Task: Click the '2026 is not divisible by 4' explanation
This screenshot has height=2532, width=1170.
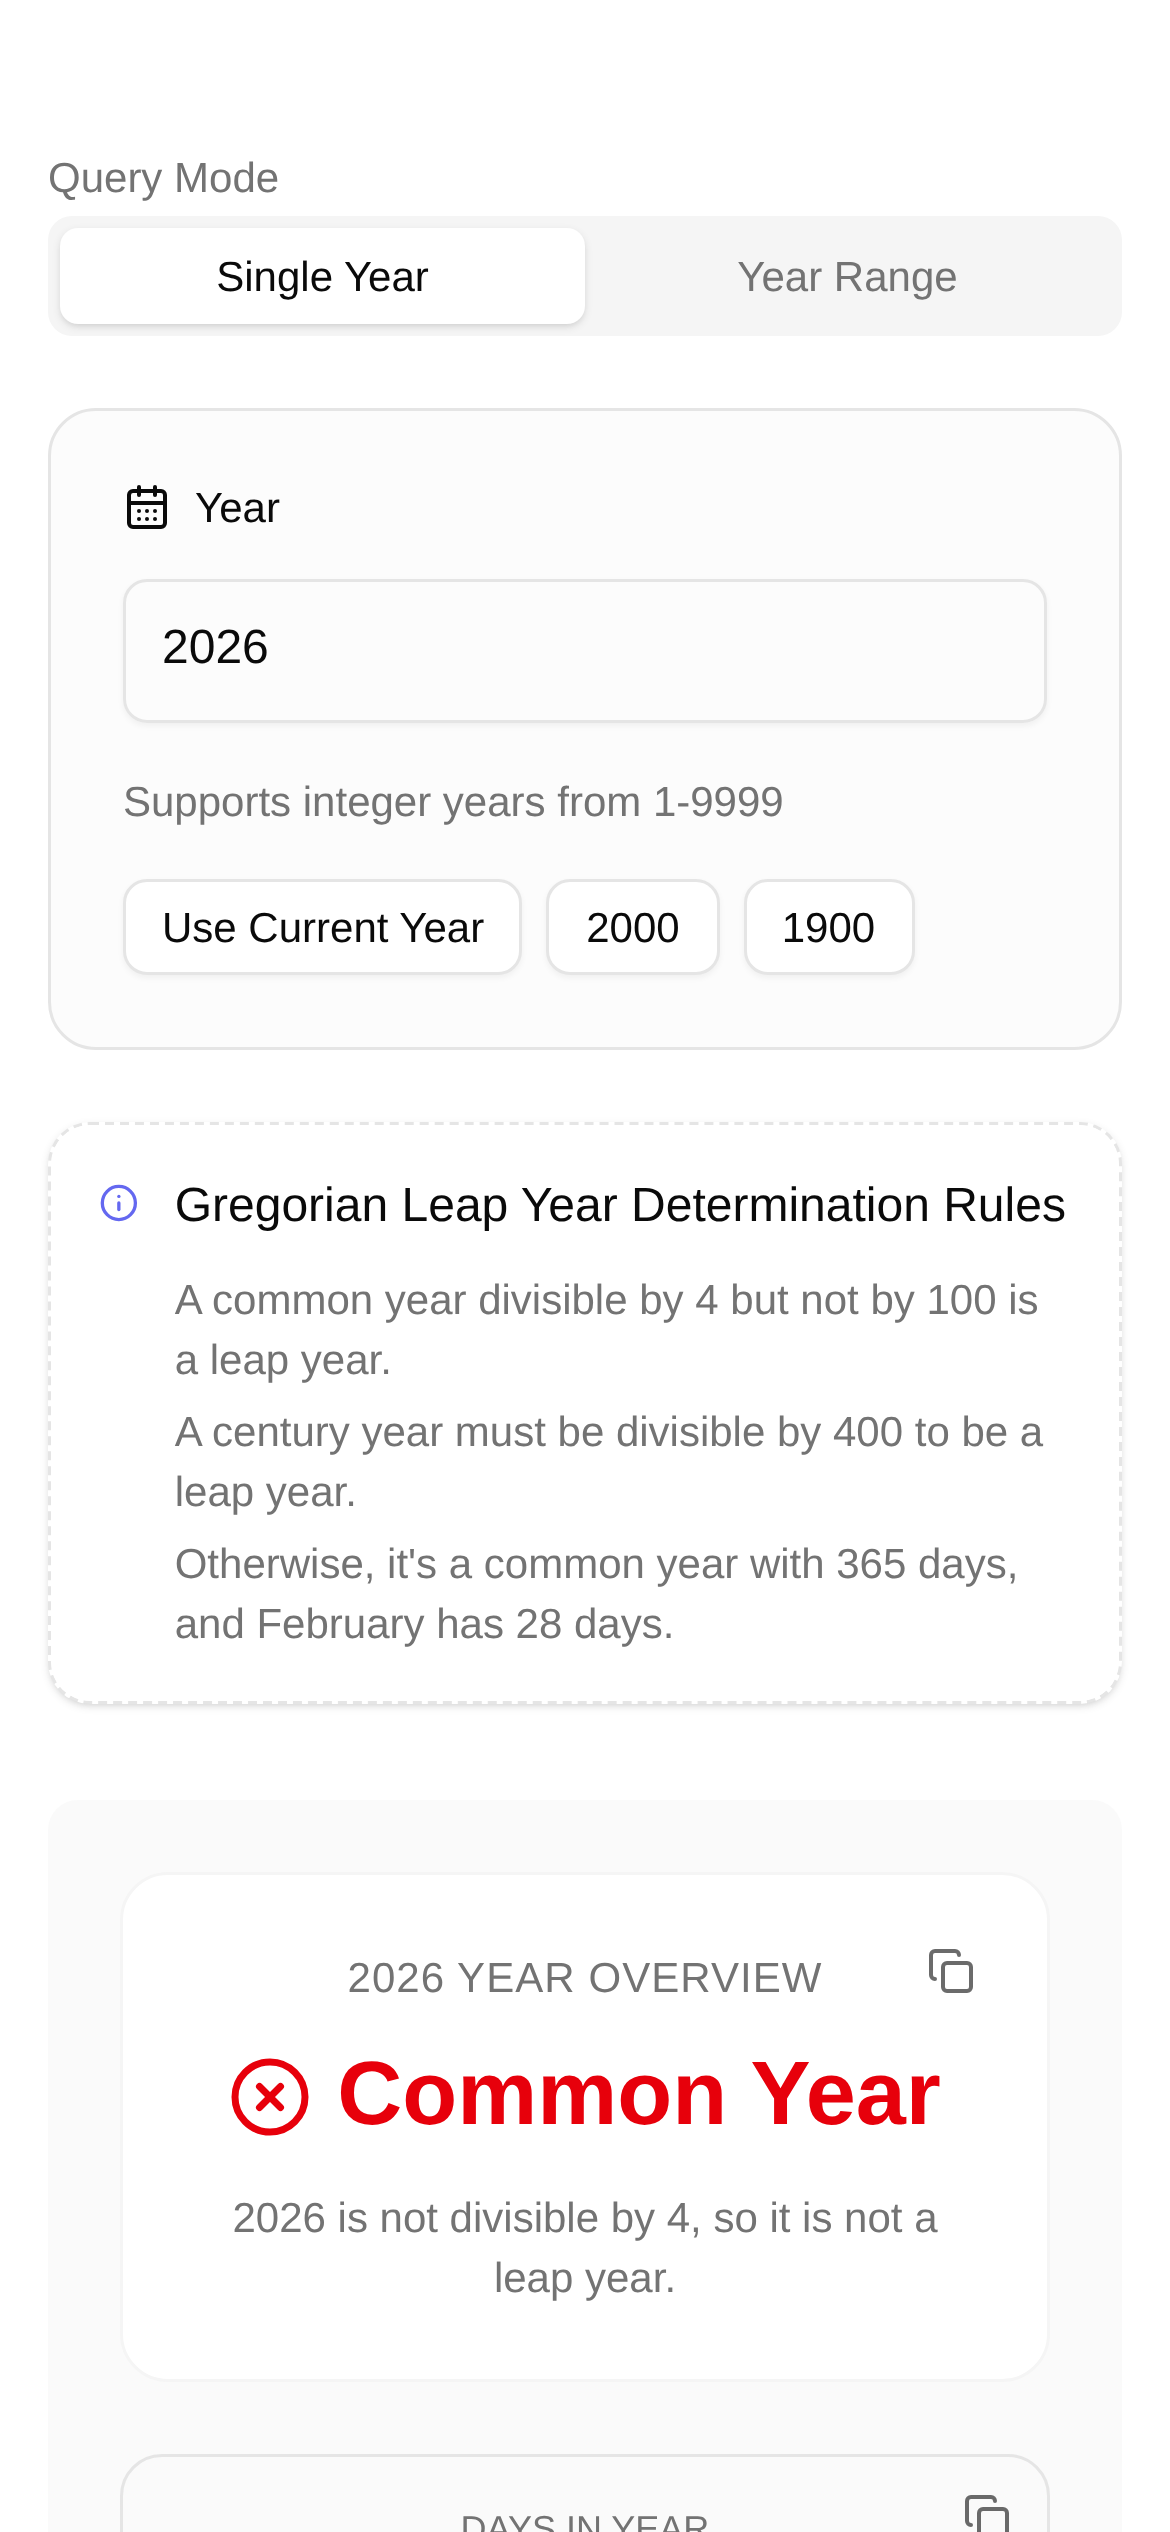Action: point(584,2248)
